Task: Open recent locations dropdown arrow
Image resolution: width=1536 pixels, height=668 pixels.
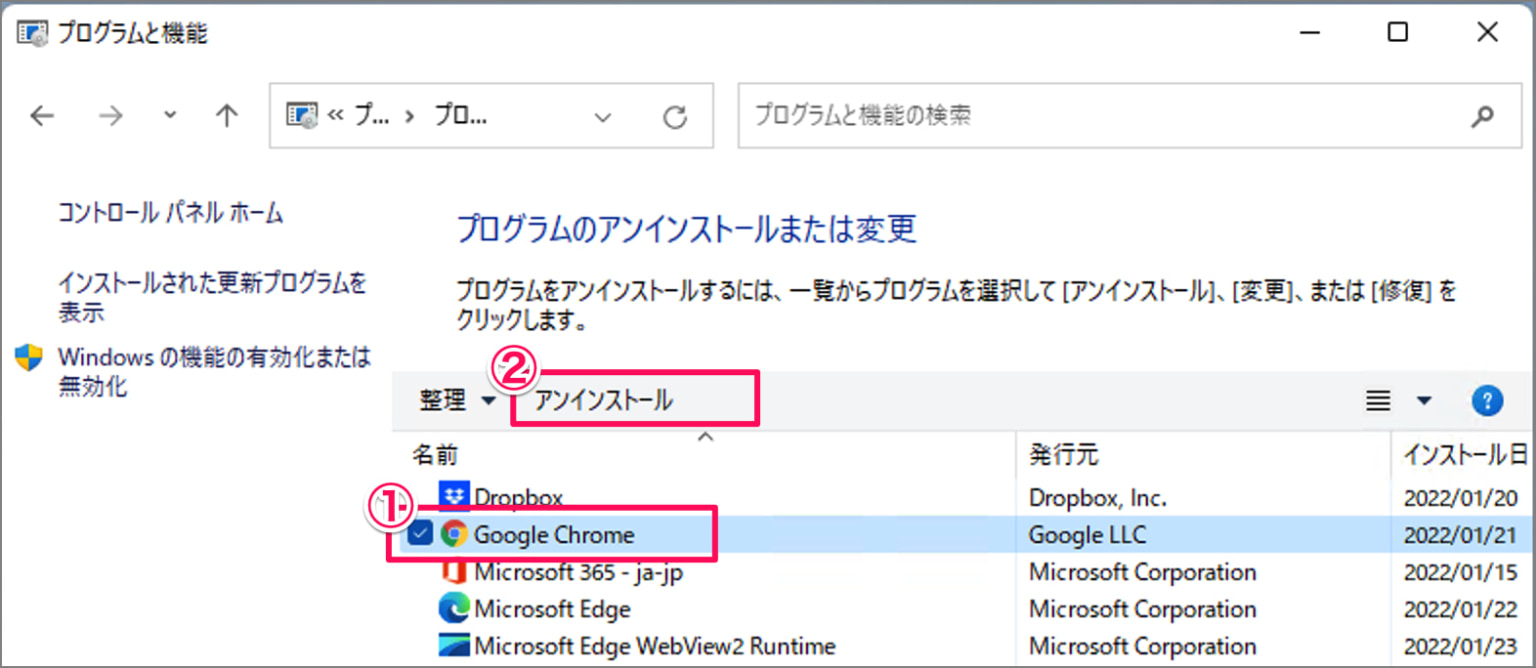Action: [x=170, y=116]
